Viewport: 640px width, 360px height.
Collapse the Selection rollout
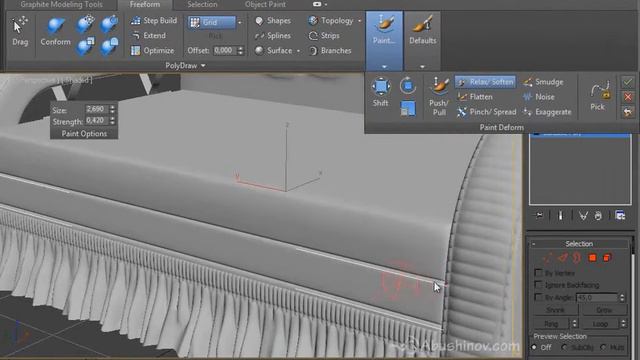coord(533,244)
